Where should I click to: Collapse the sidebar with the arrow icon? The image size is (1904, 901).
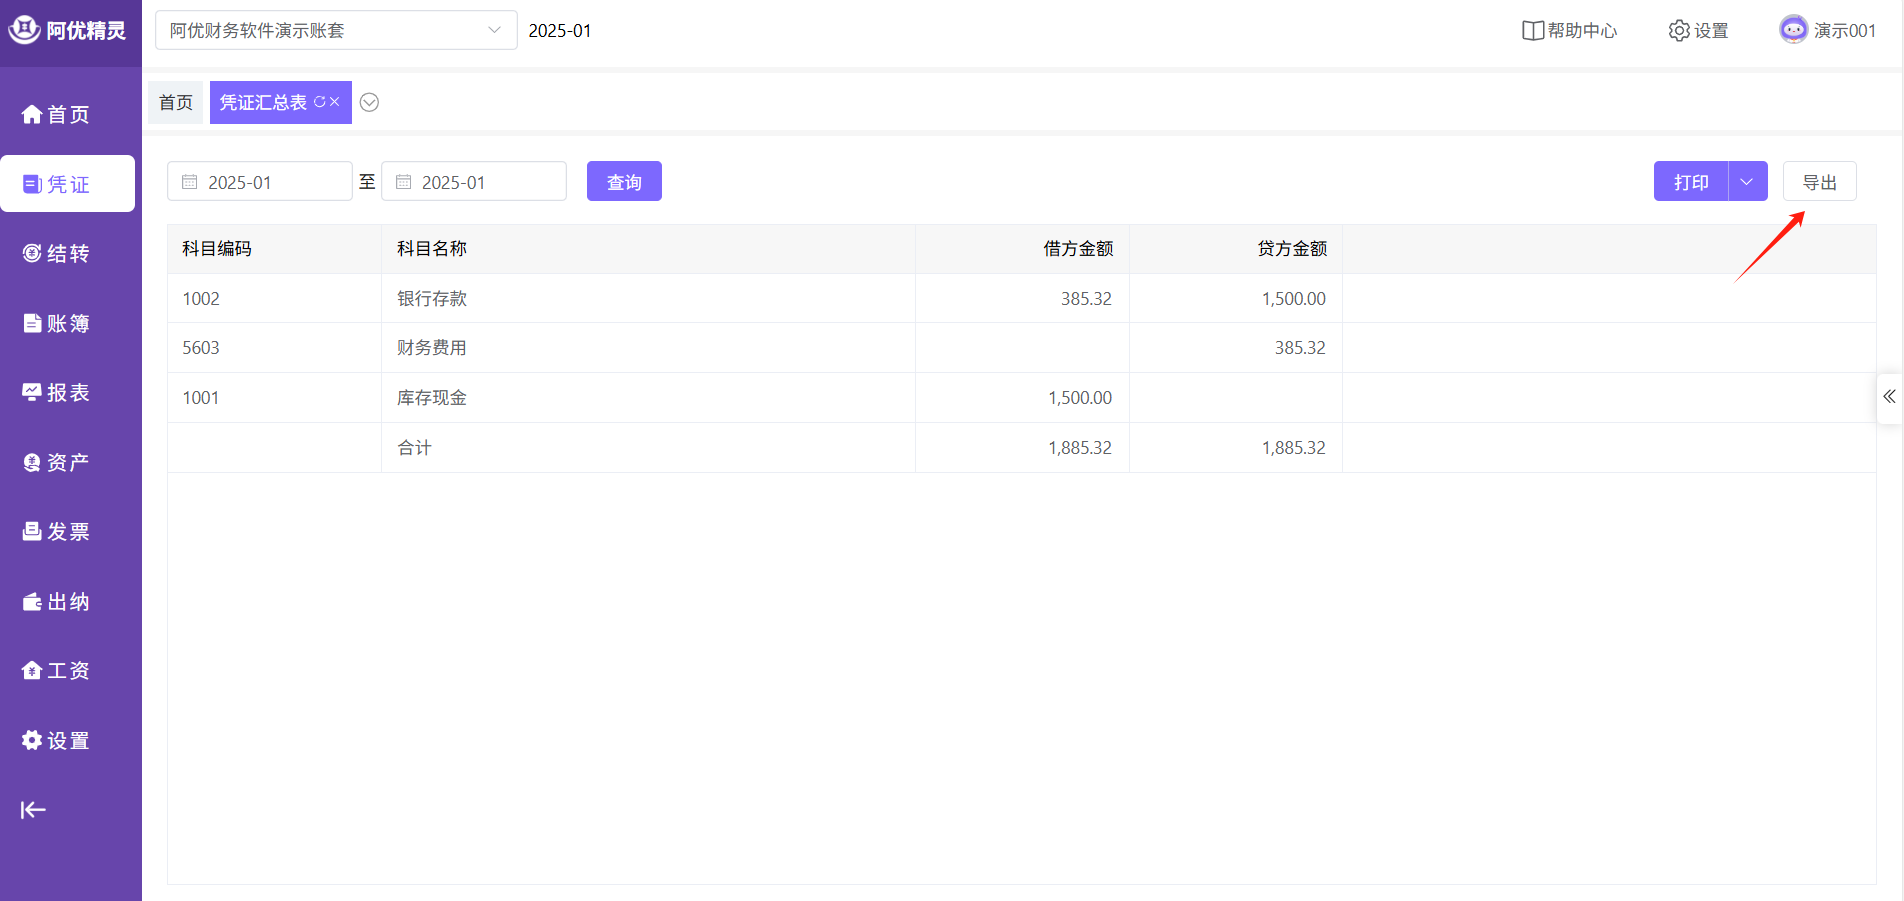33,810
